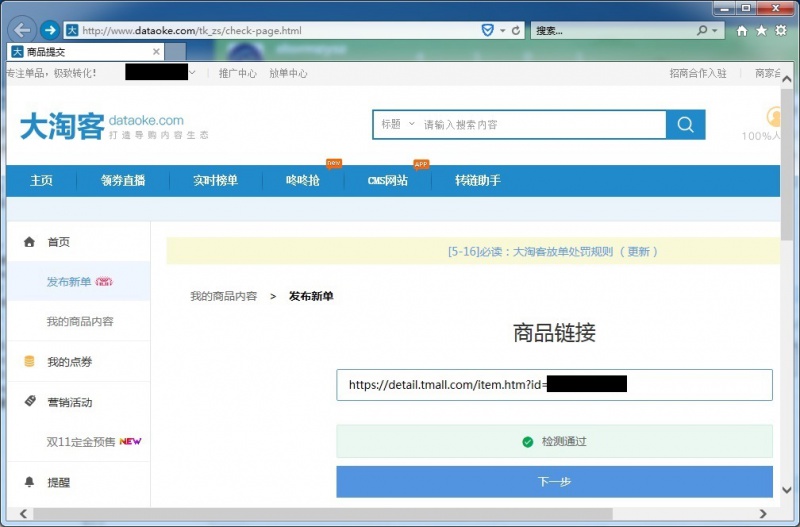Click the 发布新单 breadcrumb text
The image size is (800, 527).
[x=311, y=296]
